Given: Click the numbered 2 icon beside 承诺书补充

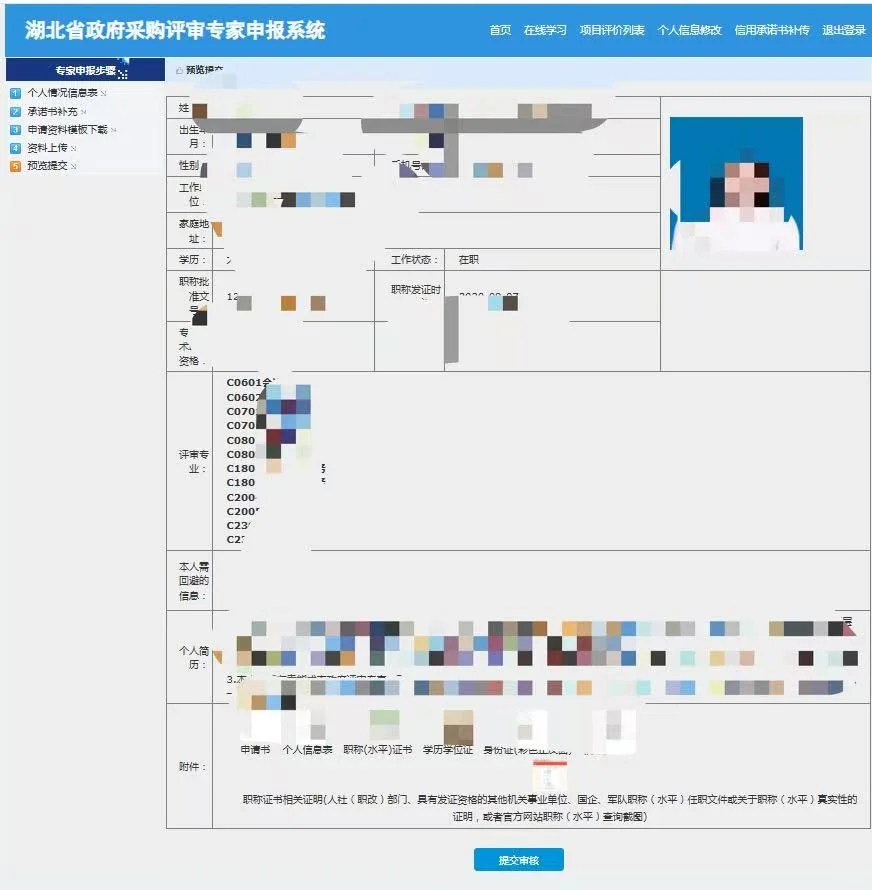Looking at the screenshot, I should point(14,111).
